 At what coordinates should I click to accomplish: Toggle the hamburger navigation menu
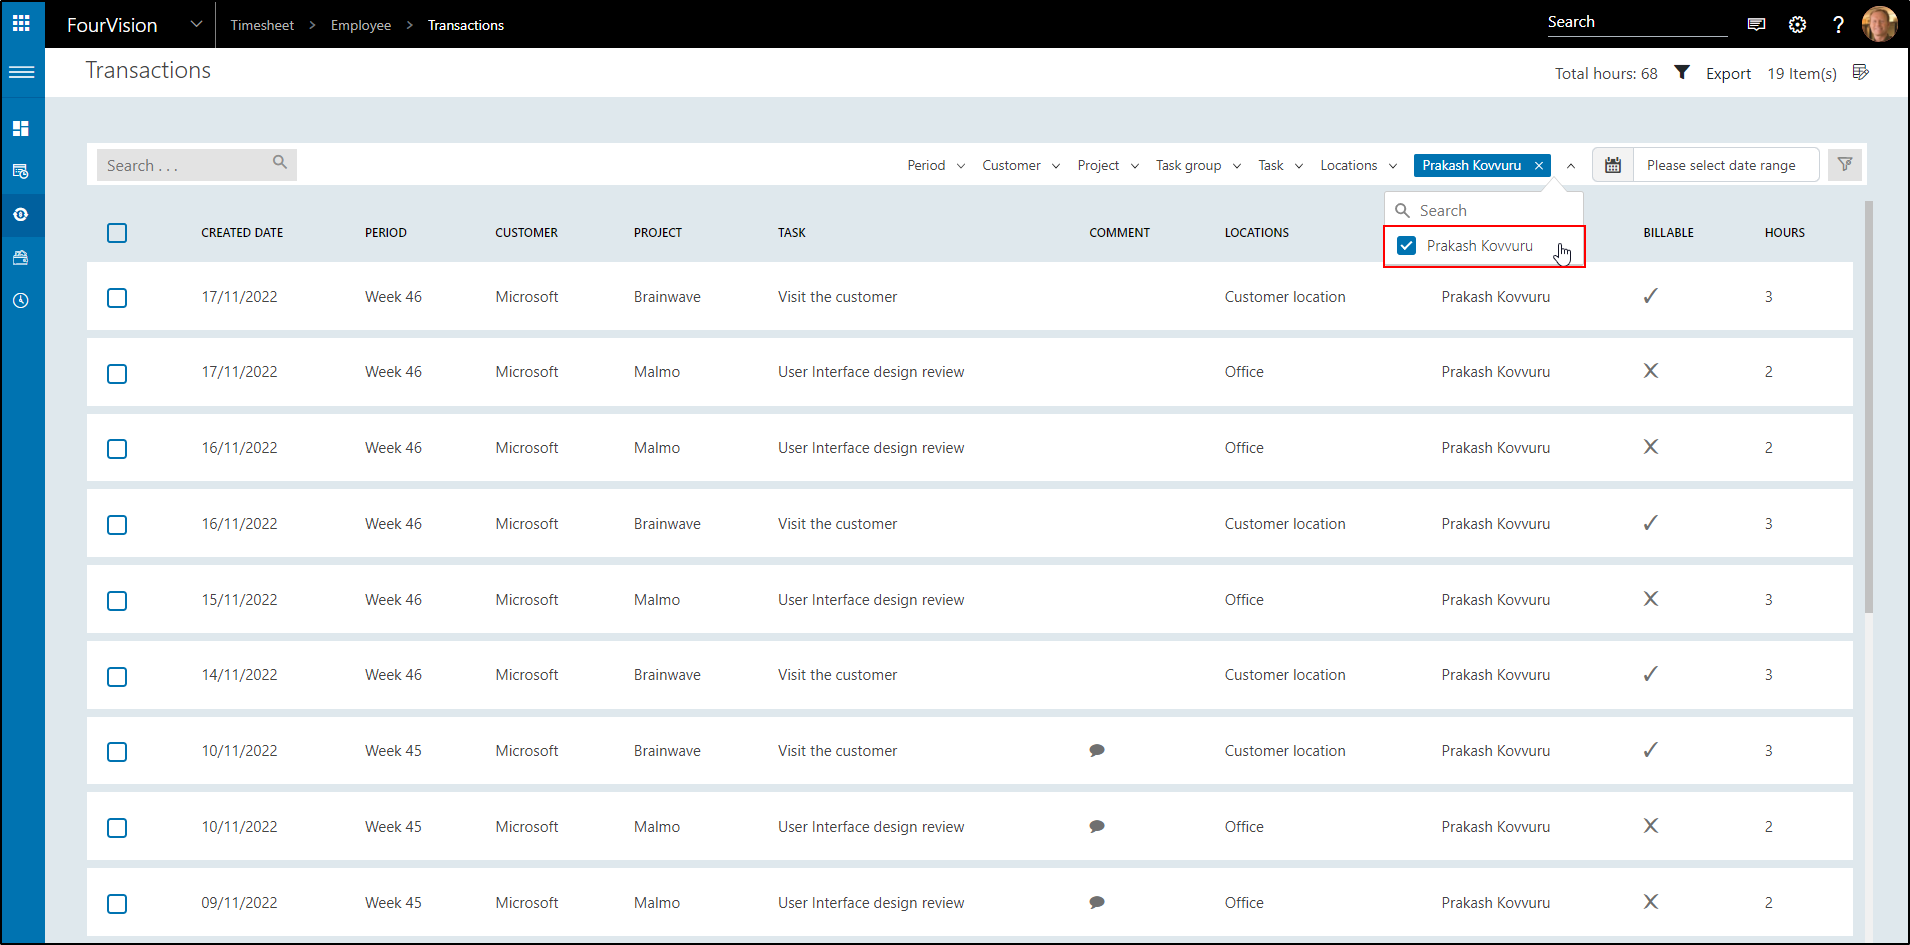21,72
